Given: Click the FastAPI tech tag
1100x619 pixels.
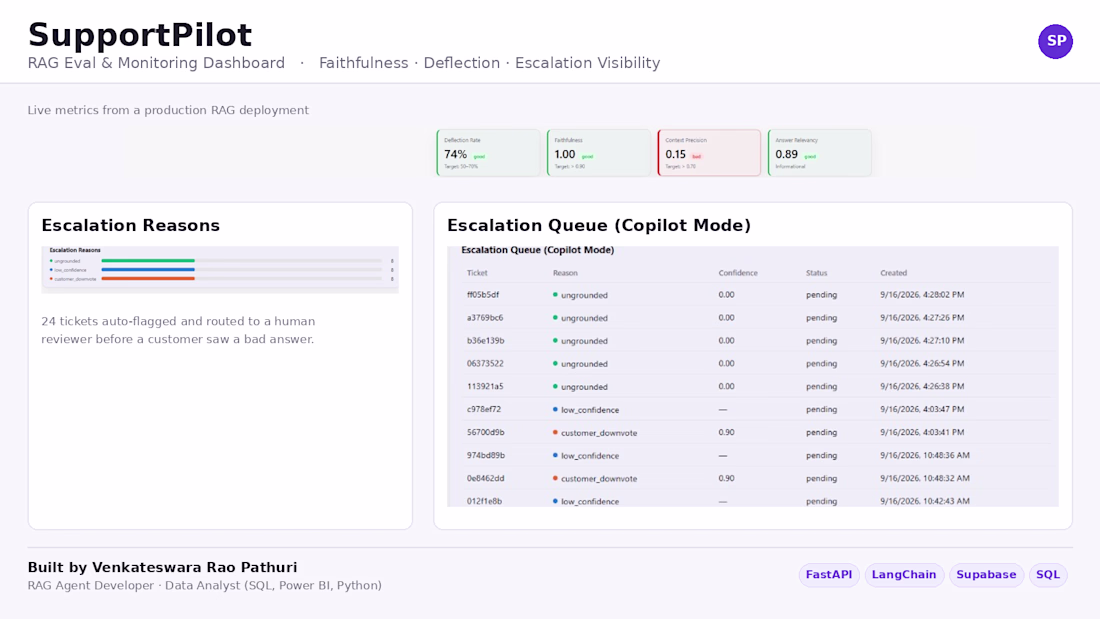Looking at the screenshot, I should tap(829, 575).
